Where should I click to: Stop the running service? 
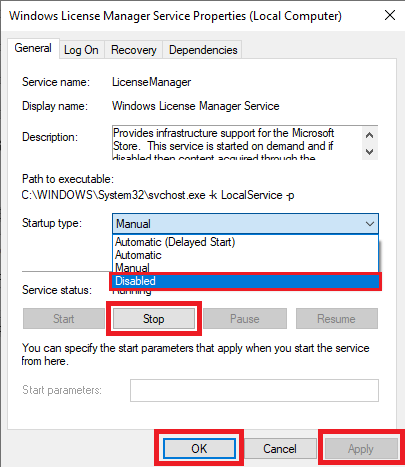(x=154, y=319)
